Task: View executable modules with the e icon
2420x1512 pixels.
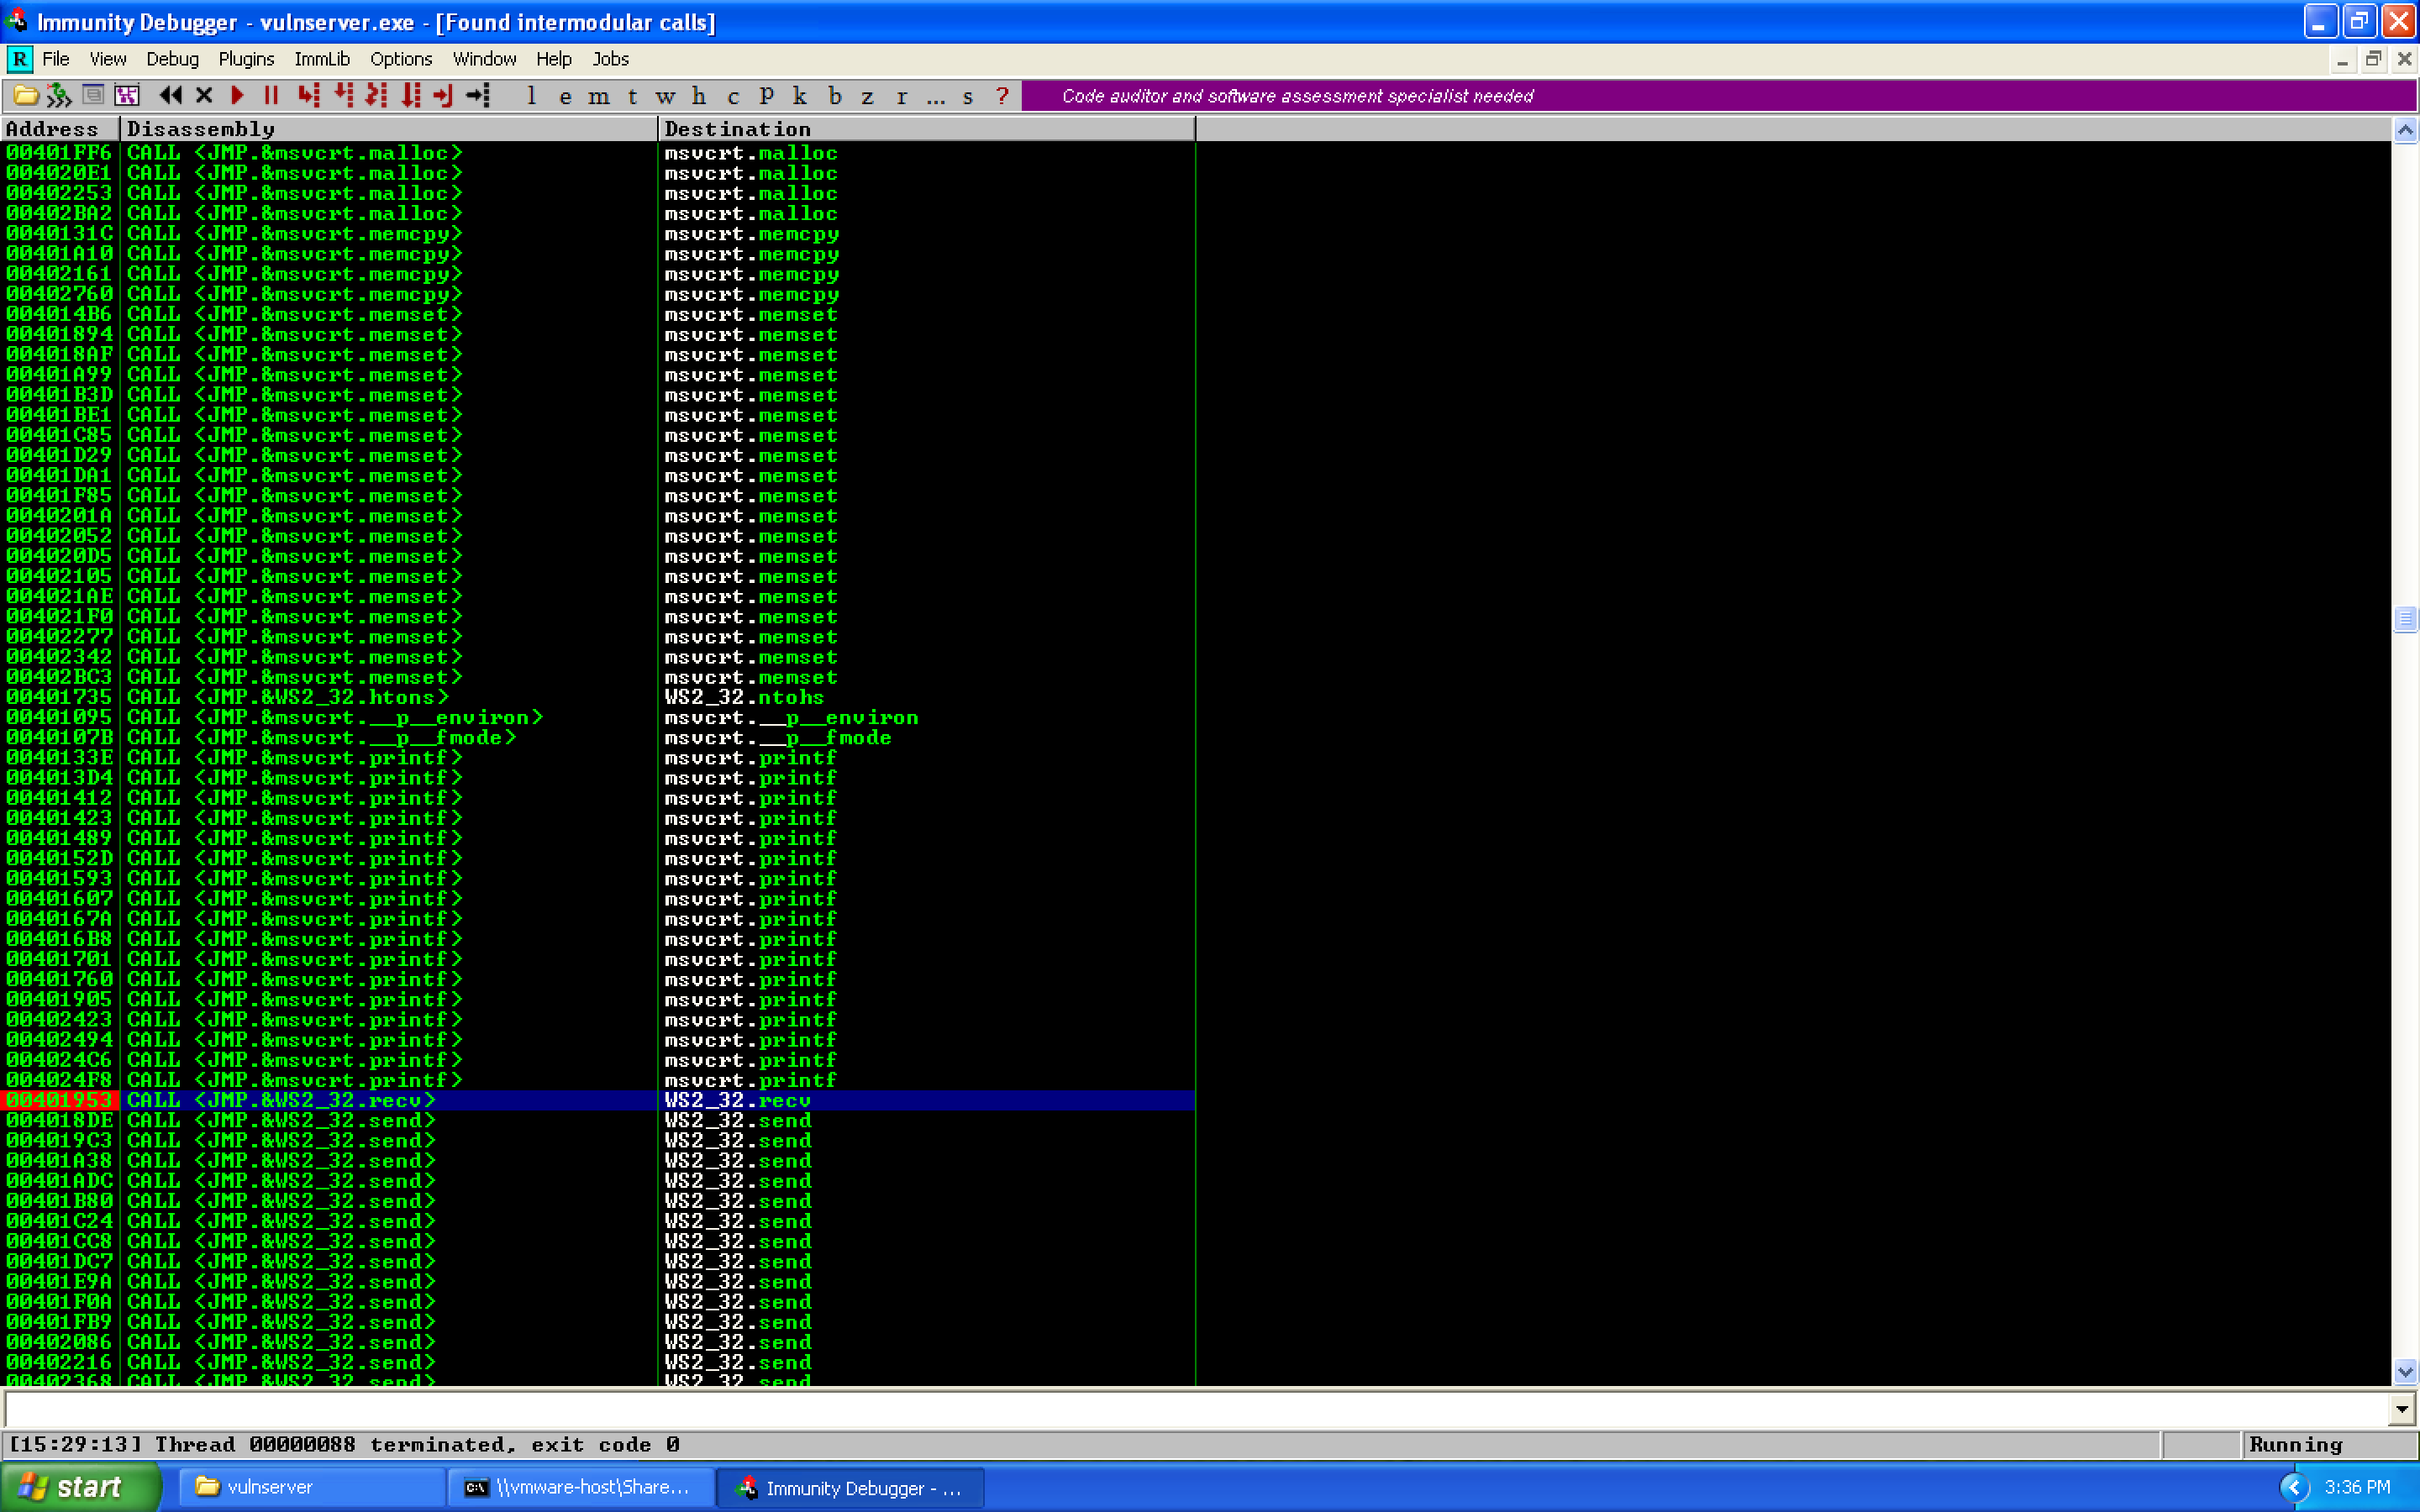Action: [567, 95]
